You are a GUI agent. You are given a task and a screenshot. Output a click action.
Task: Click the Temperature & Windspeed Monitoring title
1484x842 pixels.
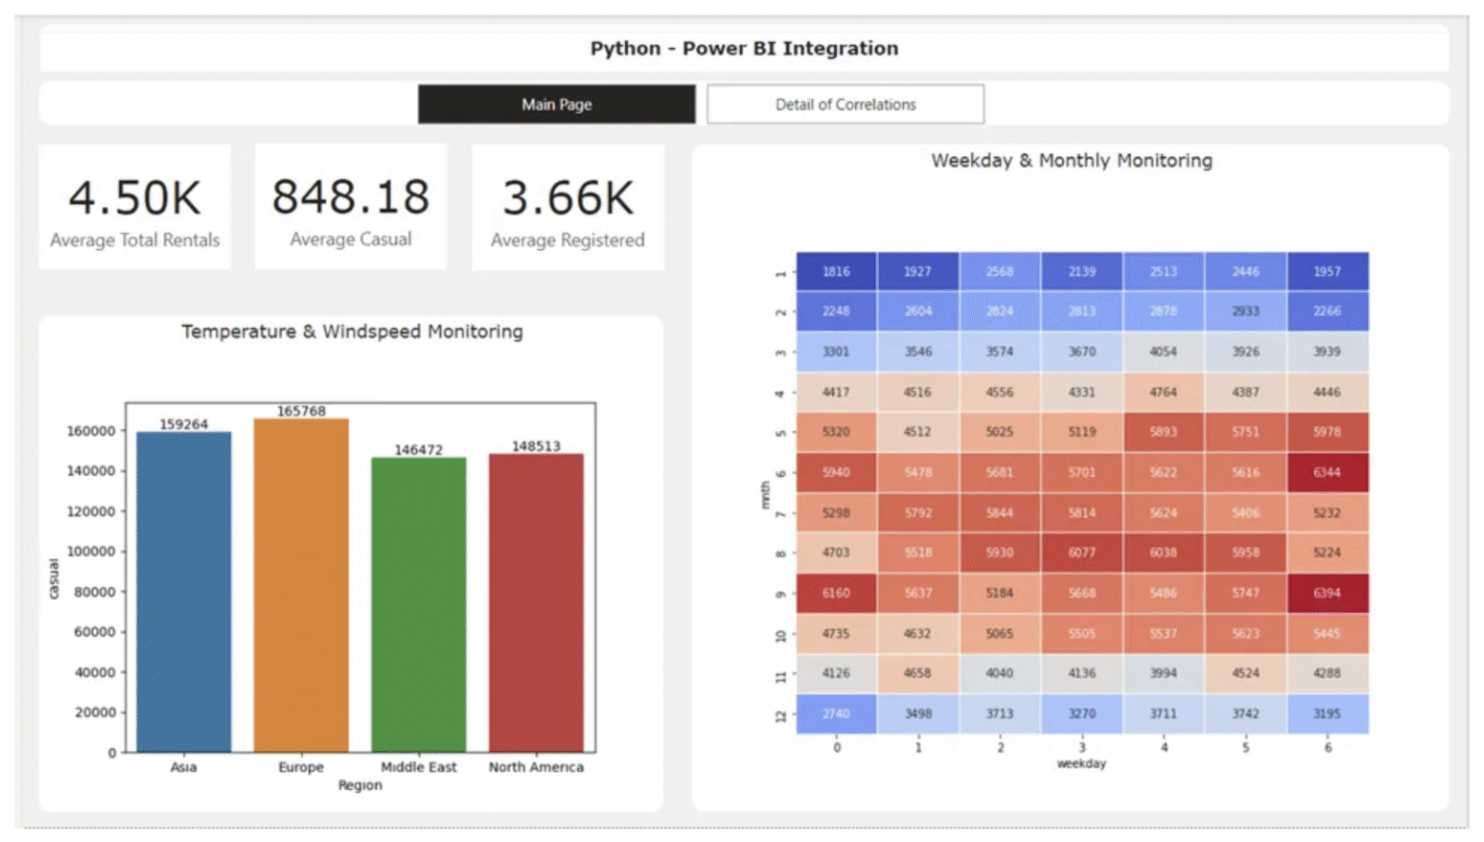point(352,331)
